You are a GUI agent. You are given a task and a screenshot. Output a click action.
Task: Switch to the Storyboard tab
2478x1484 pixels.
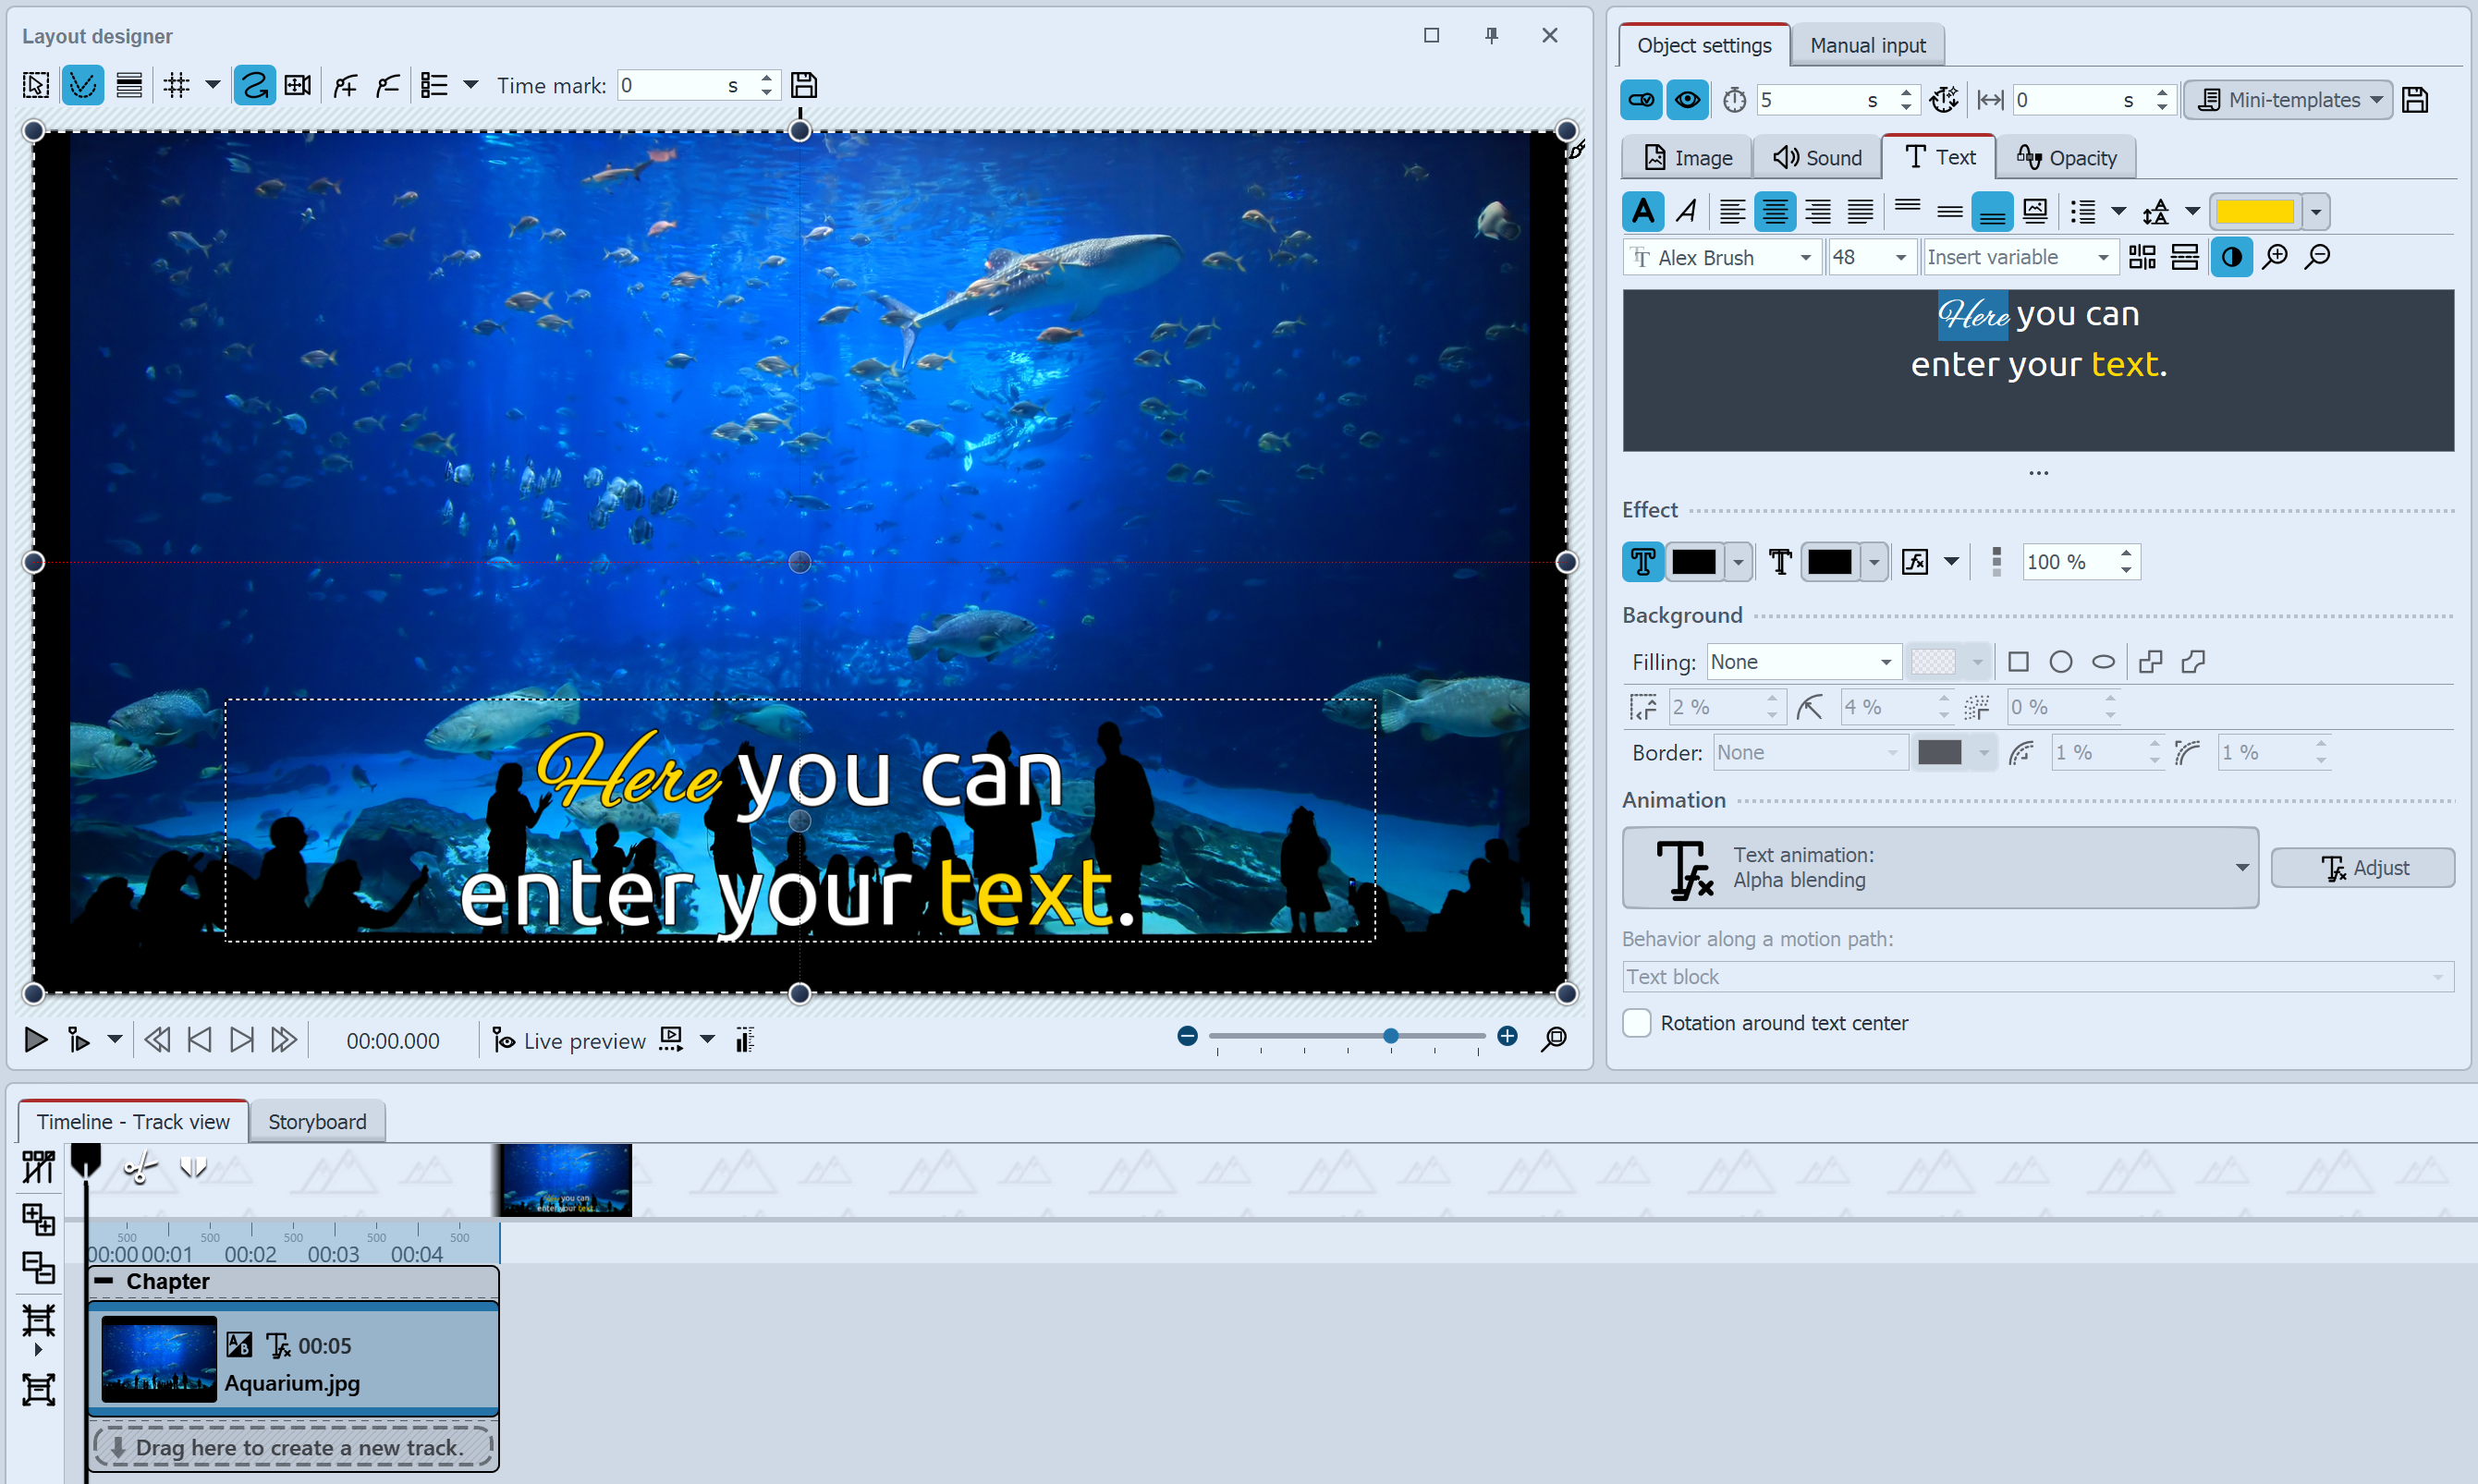pos(317,1122)
